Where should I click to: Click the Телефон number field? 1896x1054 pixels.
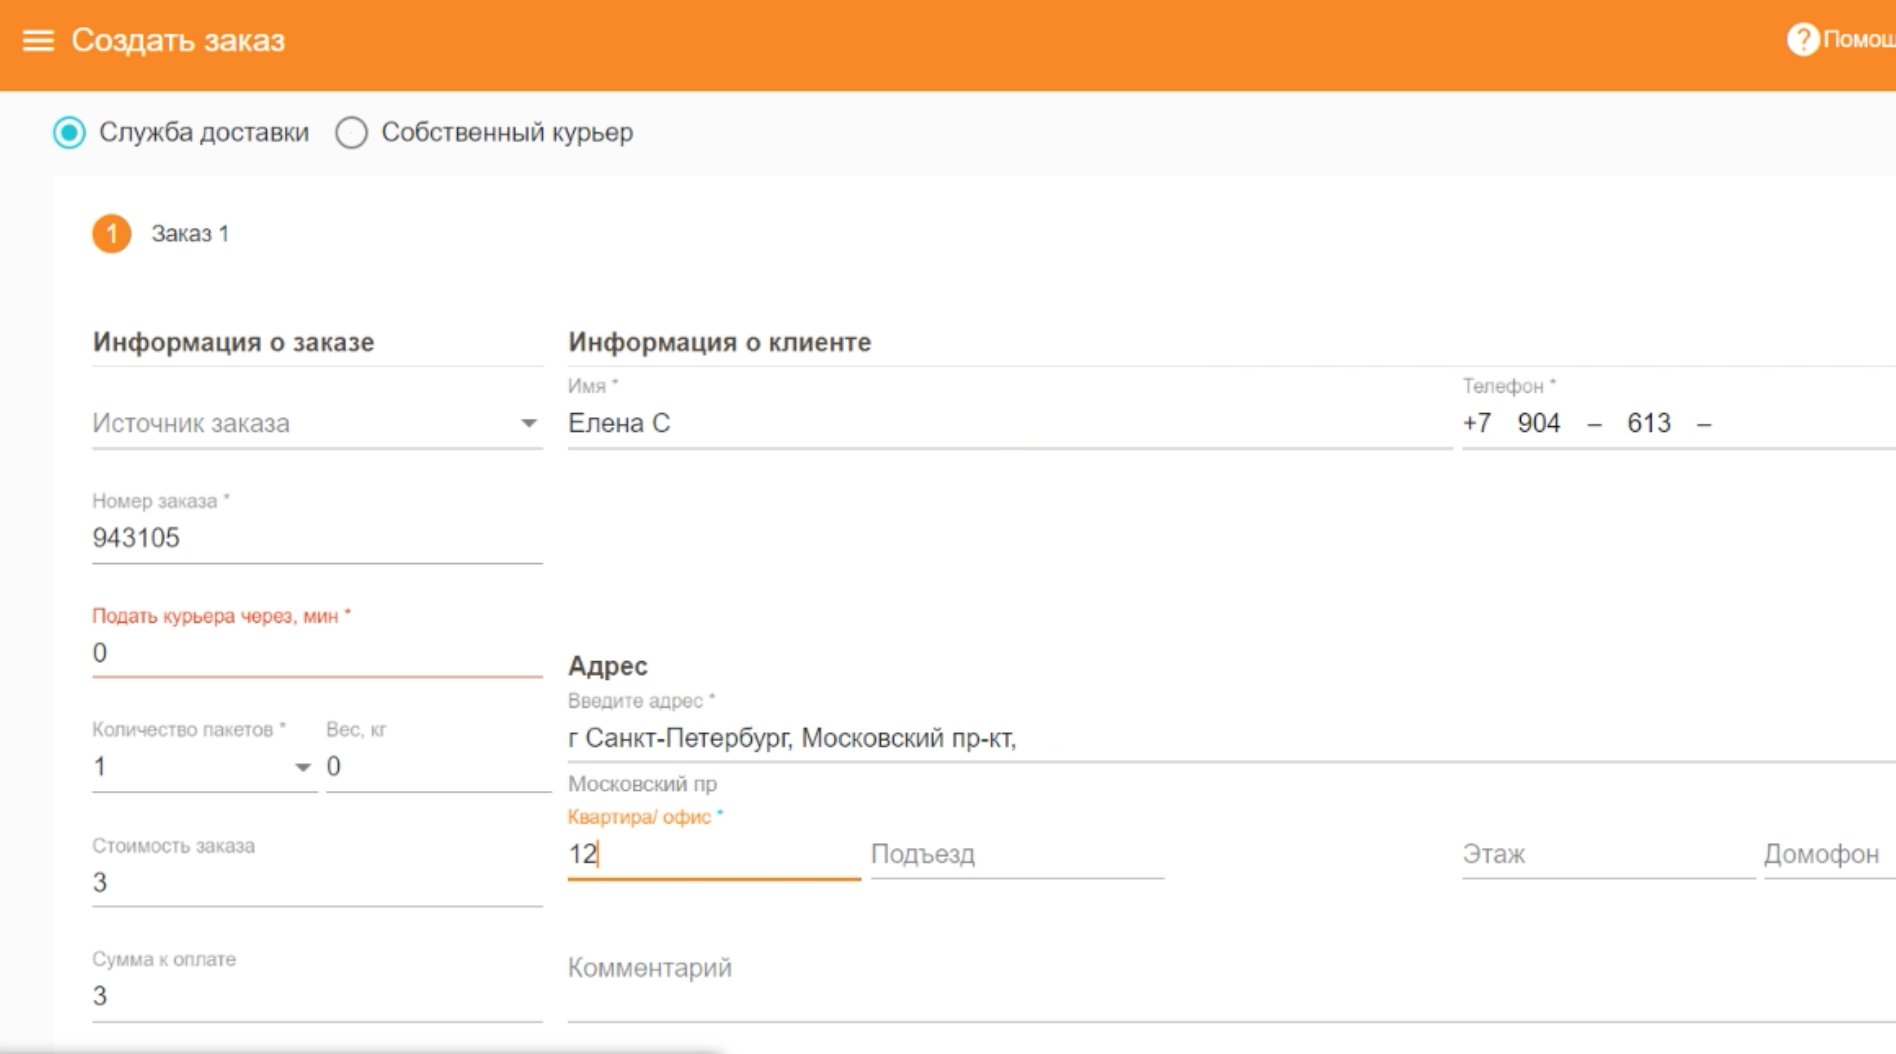(1679, 423)
